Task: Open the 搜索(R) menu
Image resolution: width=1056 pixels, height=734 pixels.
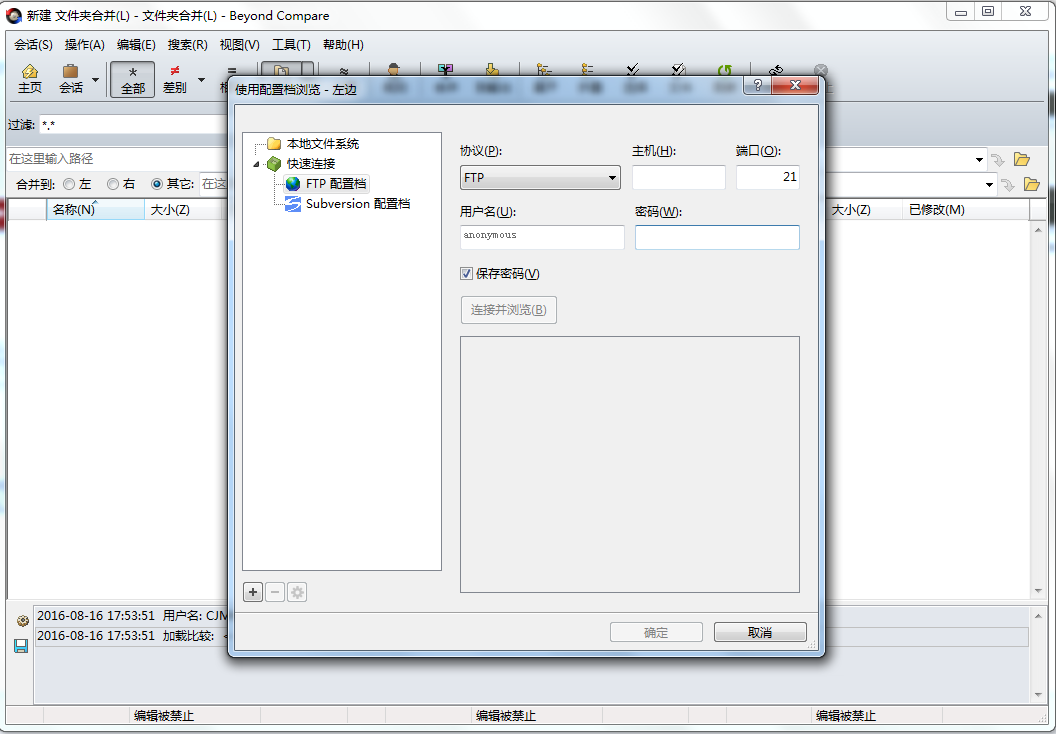Action: click(187, 44)
